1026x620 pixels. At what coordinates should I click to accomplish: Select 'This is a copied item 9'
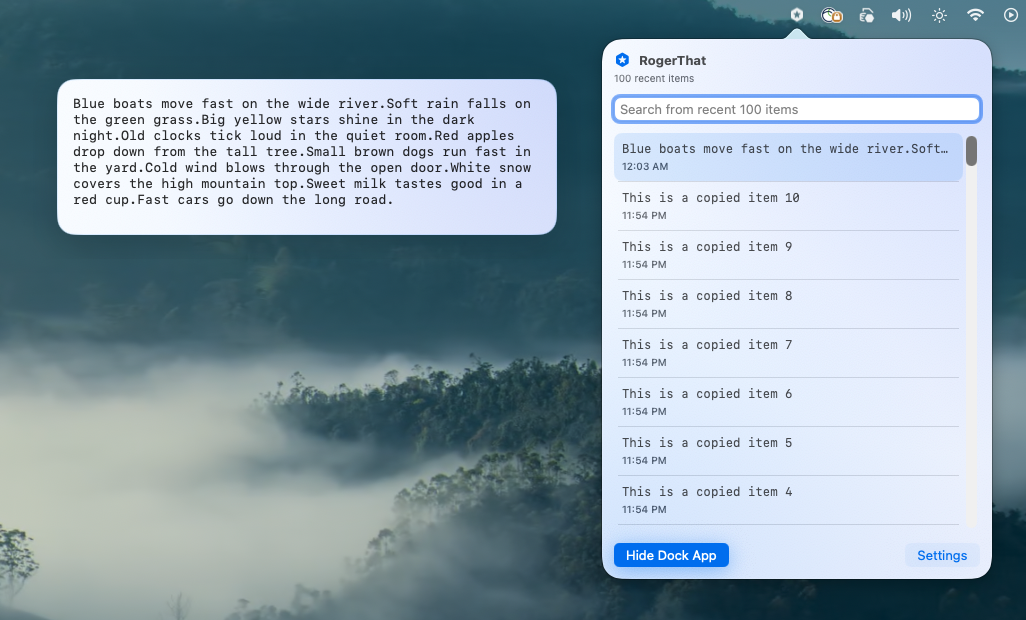click(788, 255)
